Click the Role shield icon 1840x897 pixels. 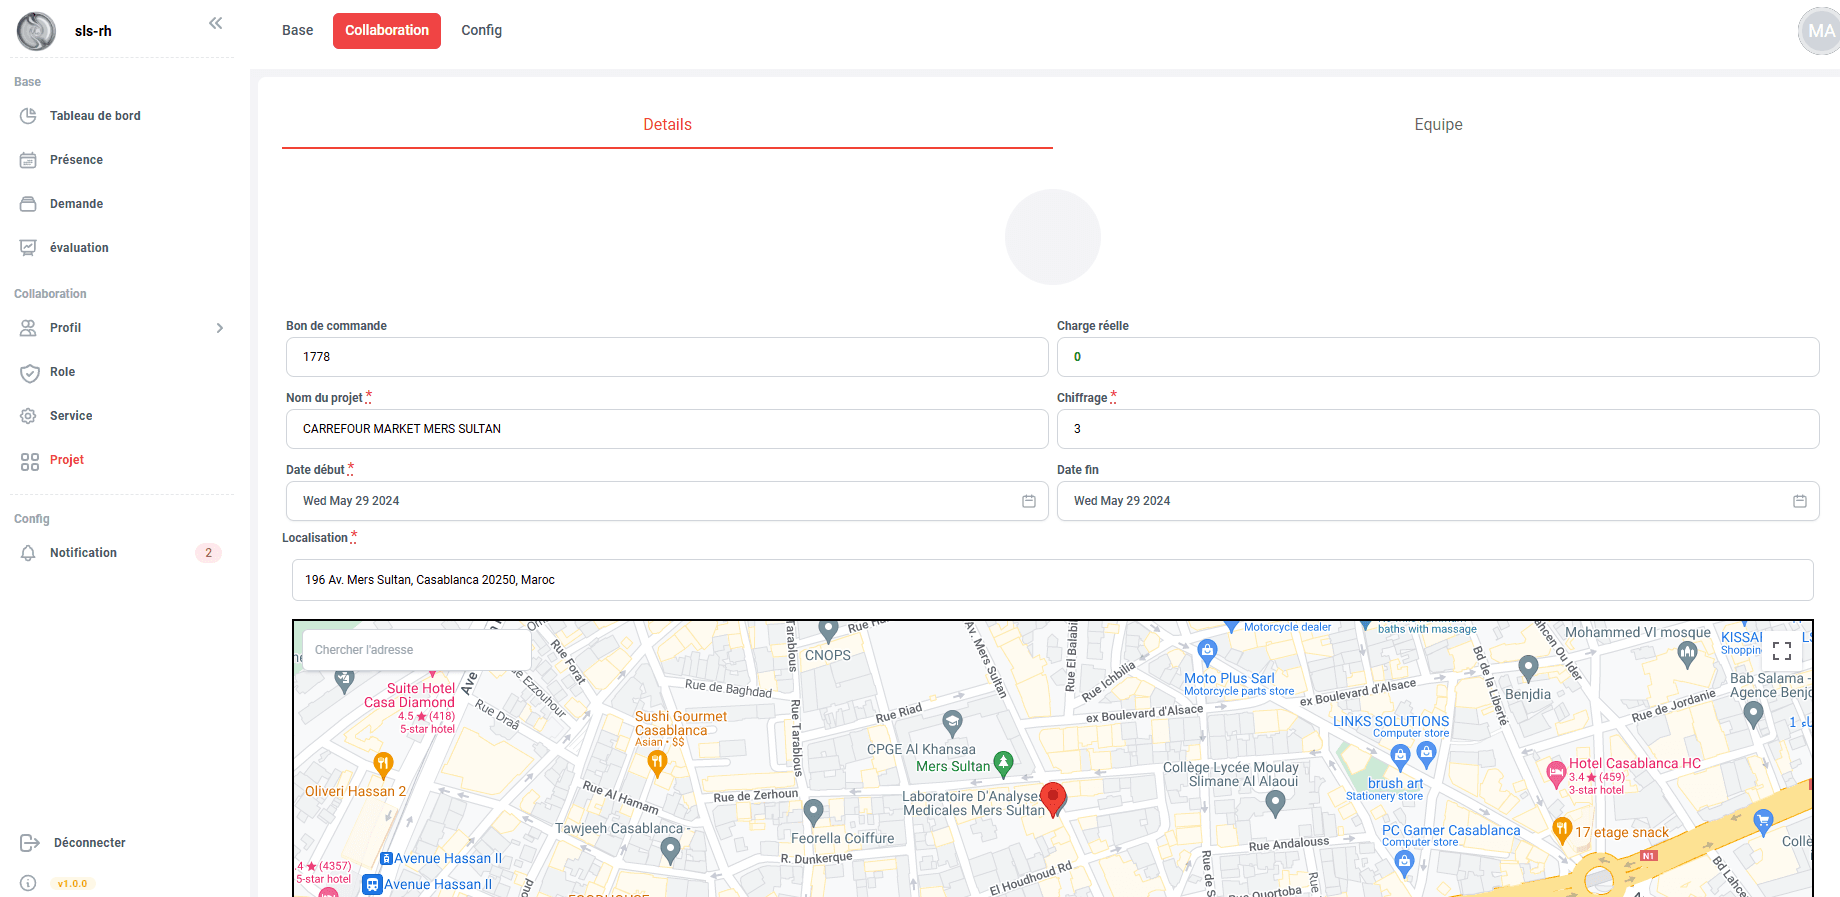click(29, 373)
